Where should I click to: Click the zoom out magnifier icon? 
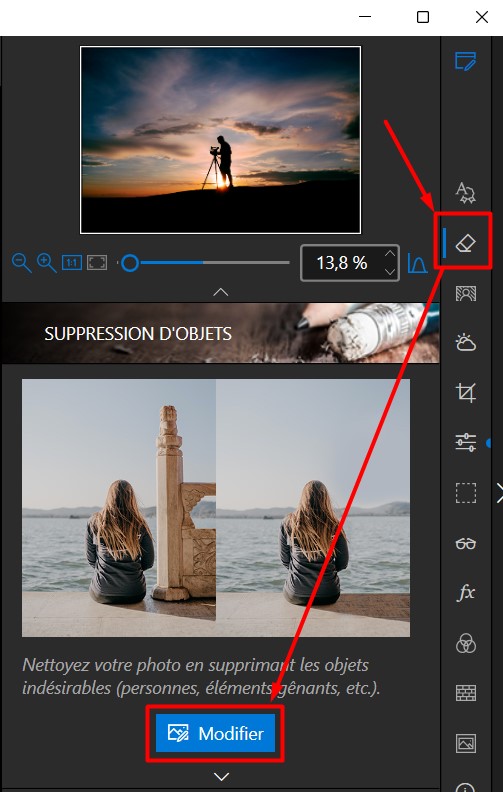click(21, 263)
